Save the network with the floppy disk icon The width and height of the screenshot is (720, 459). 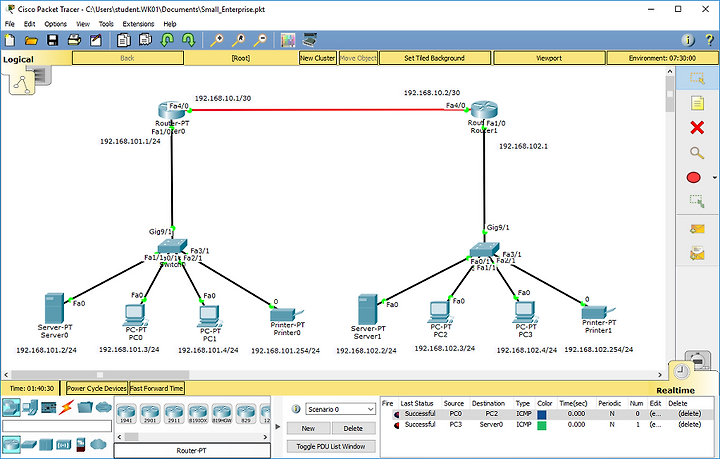(52, 40)
